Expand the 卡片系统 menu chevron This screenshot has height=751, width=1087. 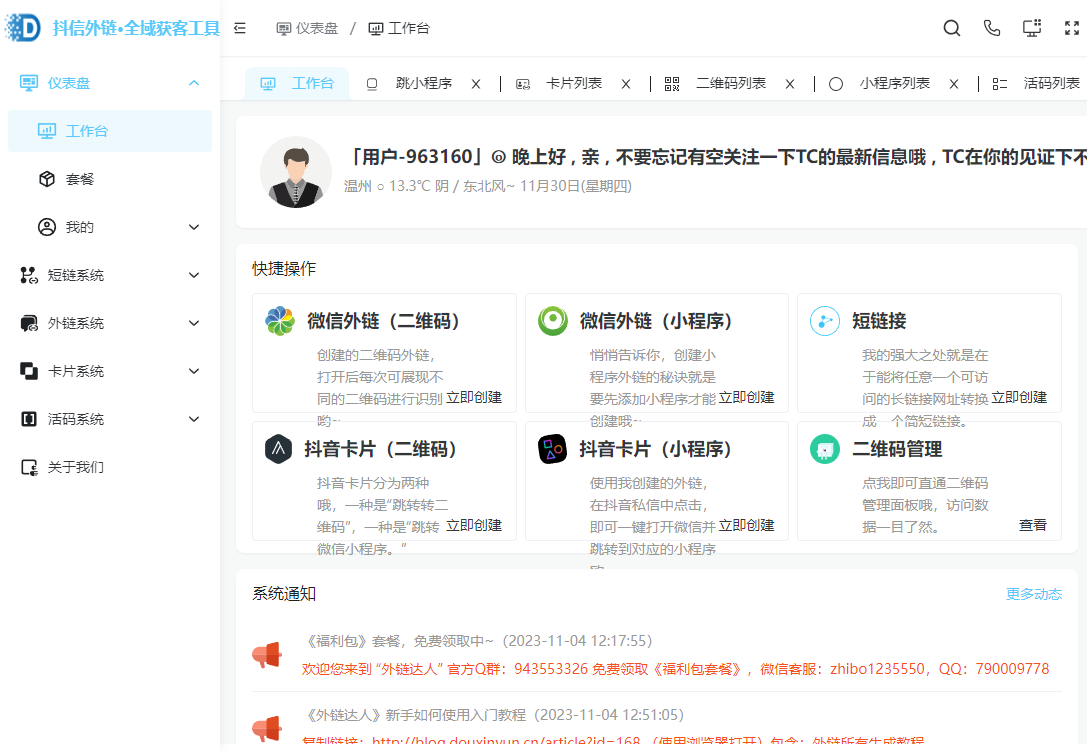194,371
